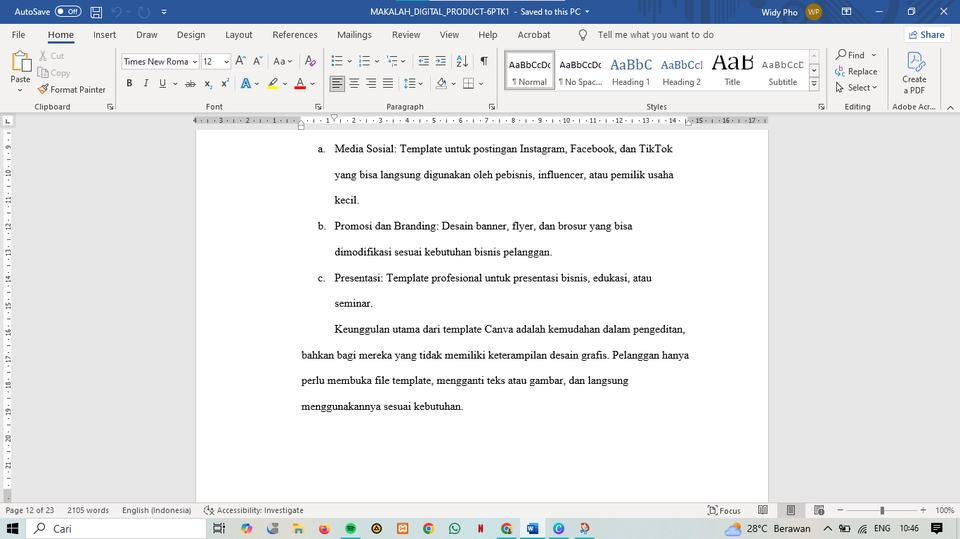The image size is (960, 539).
Task: Click the Multilevel List icon
Action: pos(392,61)
